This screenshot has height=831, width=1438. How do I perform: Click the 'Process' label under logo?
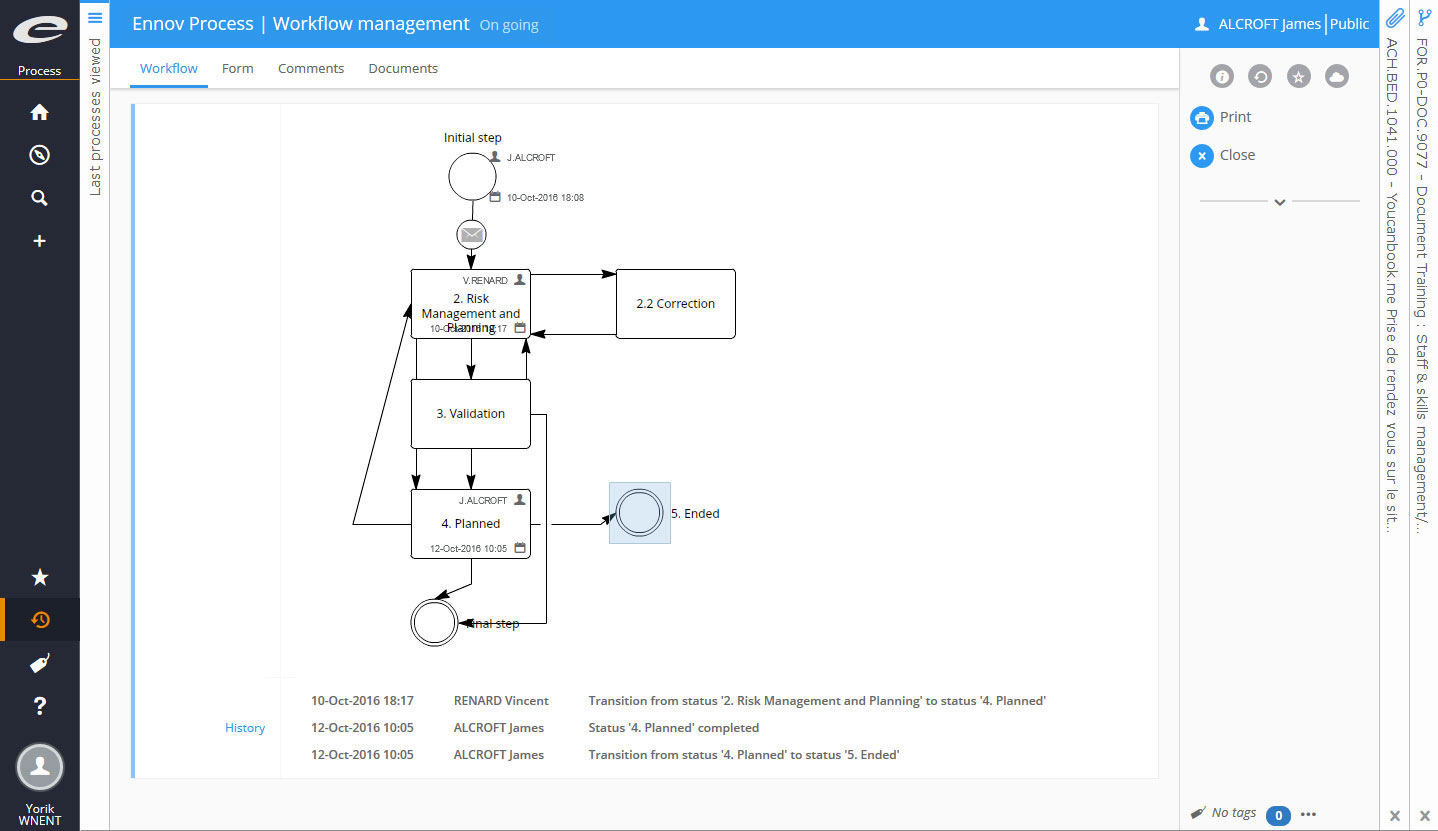point(39,71)
